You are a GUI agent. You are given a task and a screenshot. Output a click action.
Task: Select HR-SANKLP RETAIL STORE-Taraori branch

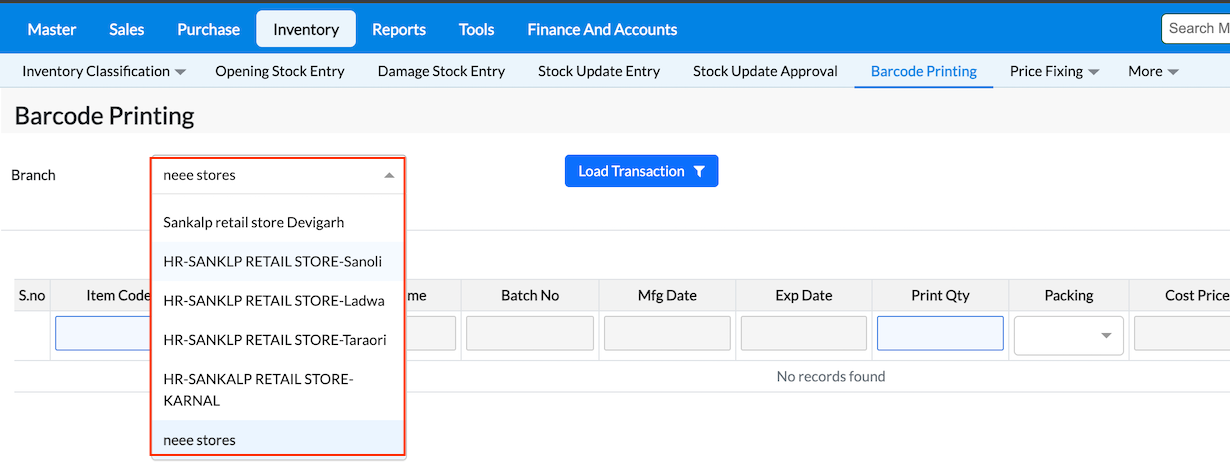click(x=274, y=340)
